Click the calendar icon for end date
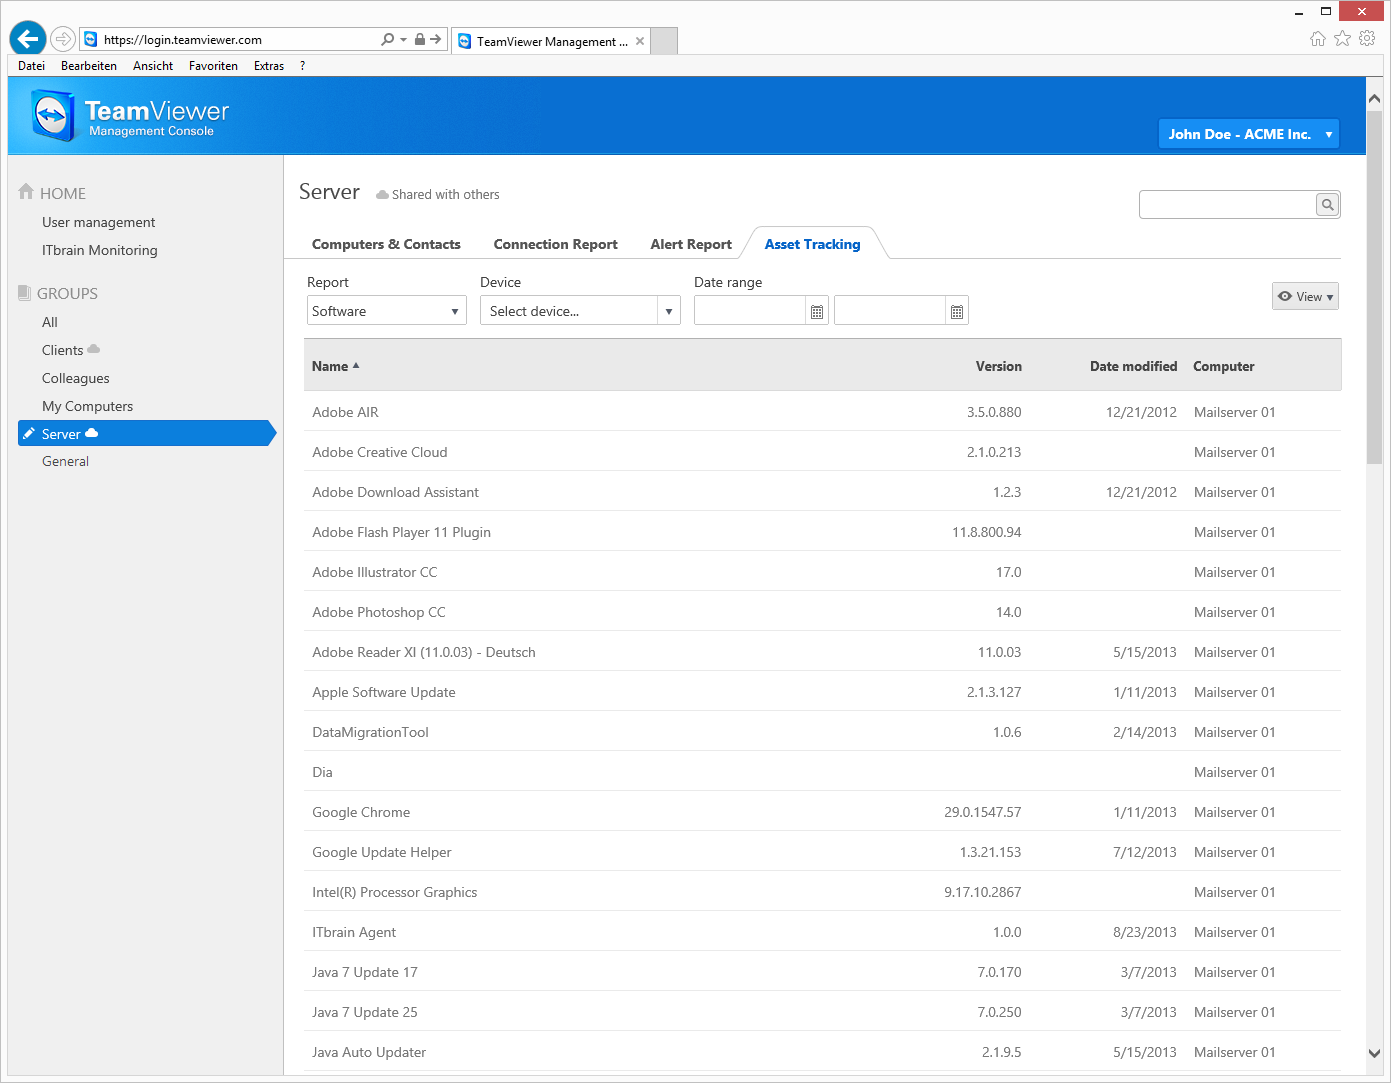1391x1083 pixels. (x=956, y=310)
